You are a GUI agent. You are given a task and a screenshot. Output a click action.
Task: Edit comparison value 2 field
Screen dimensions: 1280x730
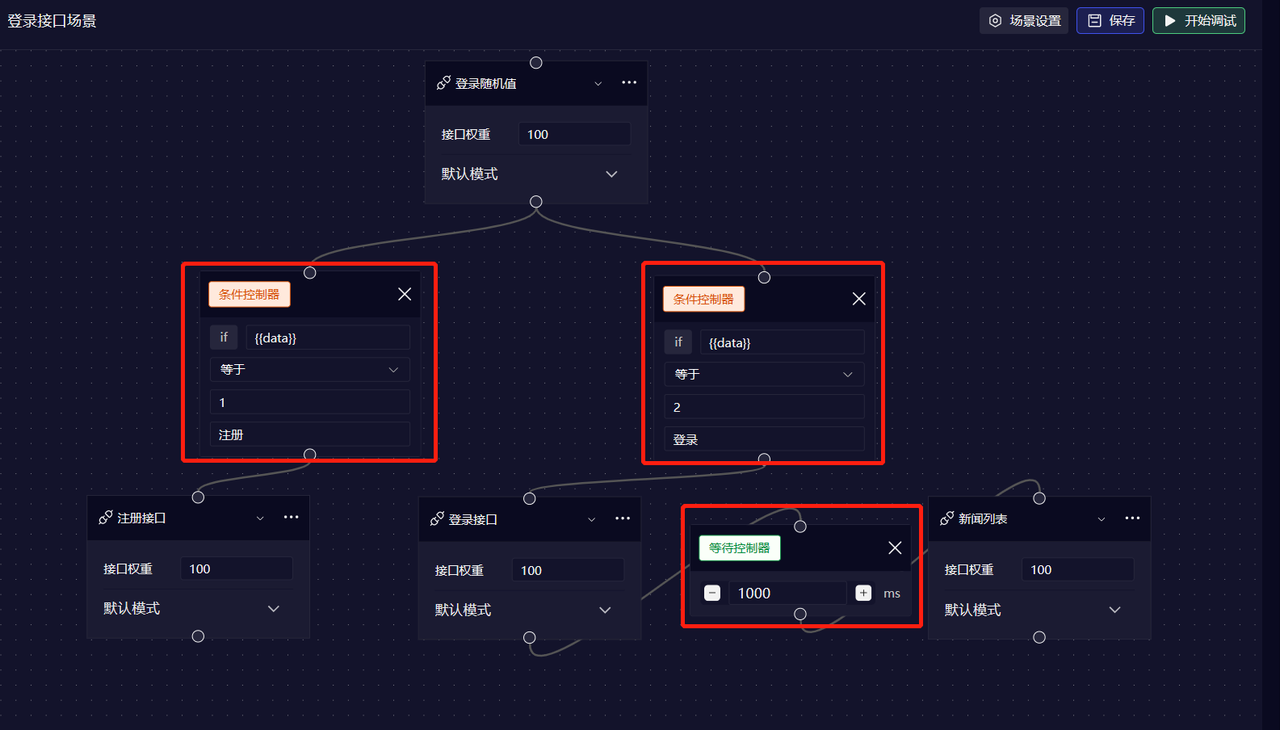coord(765,407)
